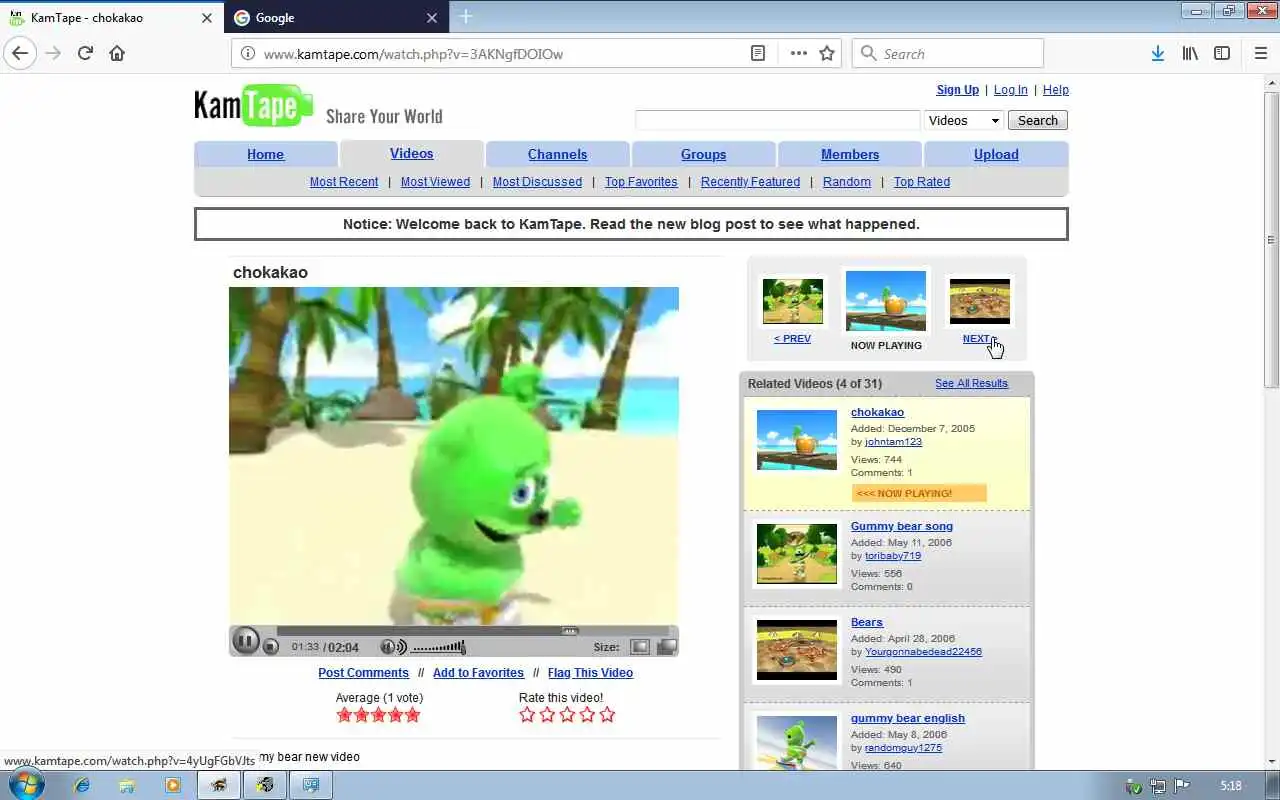This screenshot has width=1280, height=800.
Task: Click the KamTape search input field
Action: coord(777,120)
